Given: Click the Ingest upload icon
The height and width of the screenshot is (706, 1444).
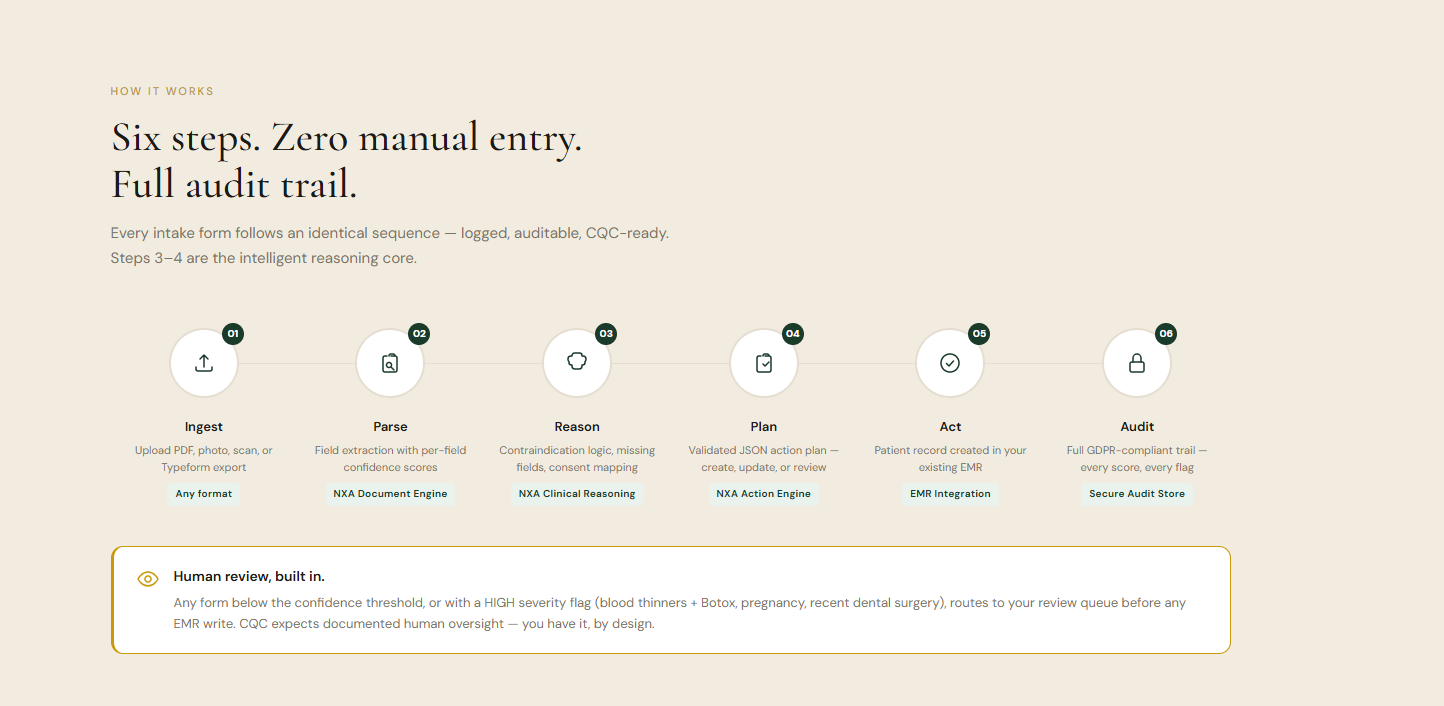Looking at the screenshot, I should (204, 363).
